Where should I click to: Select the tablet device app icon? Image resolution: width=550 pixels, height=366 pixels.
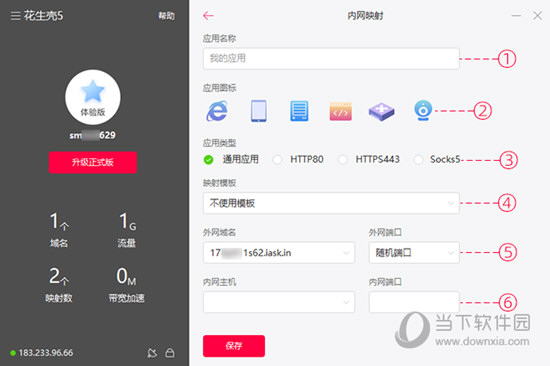259,111
